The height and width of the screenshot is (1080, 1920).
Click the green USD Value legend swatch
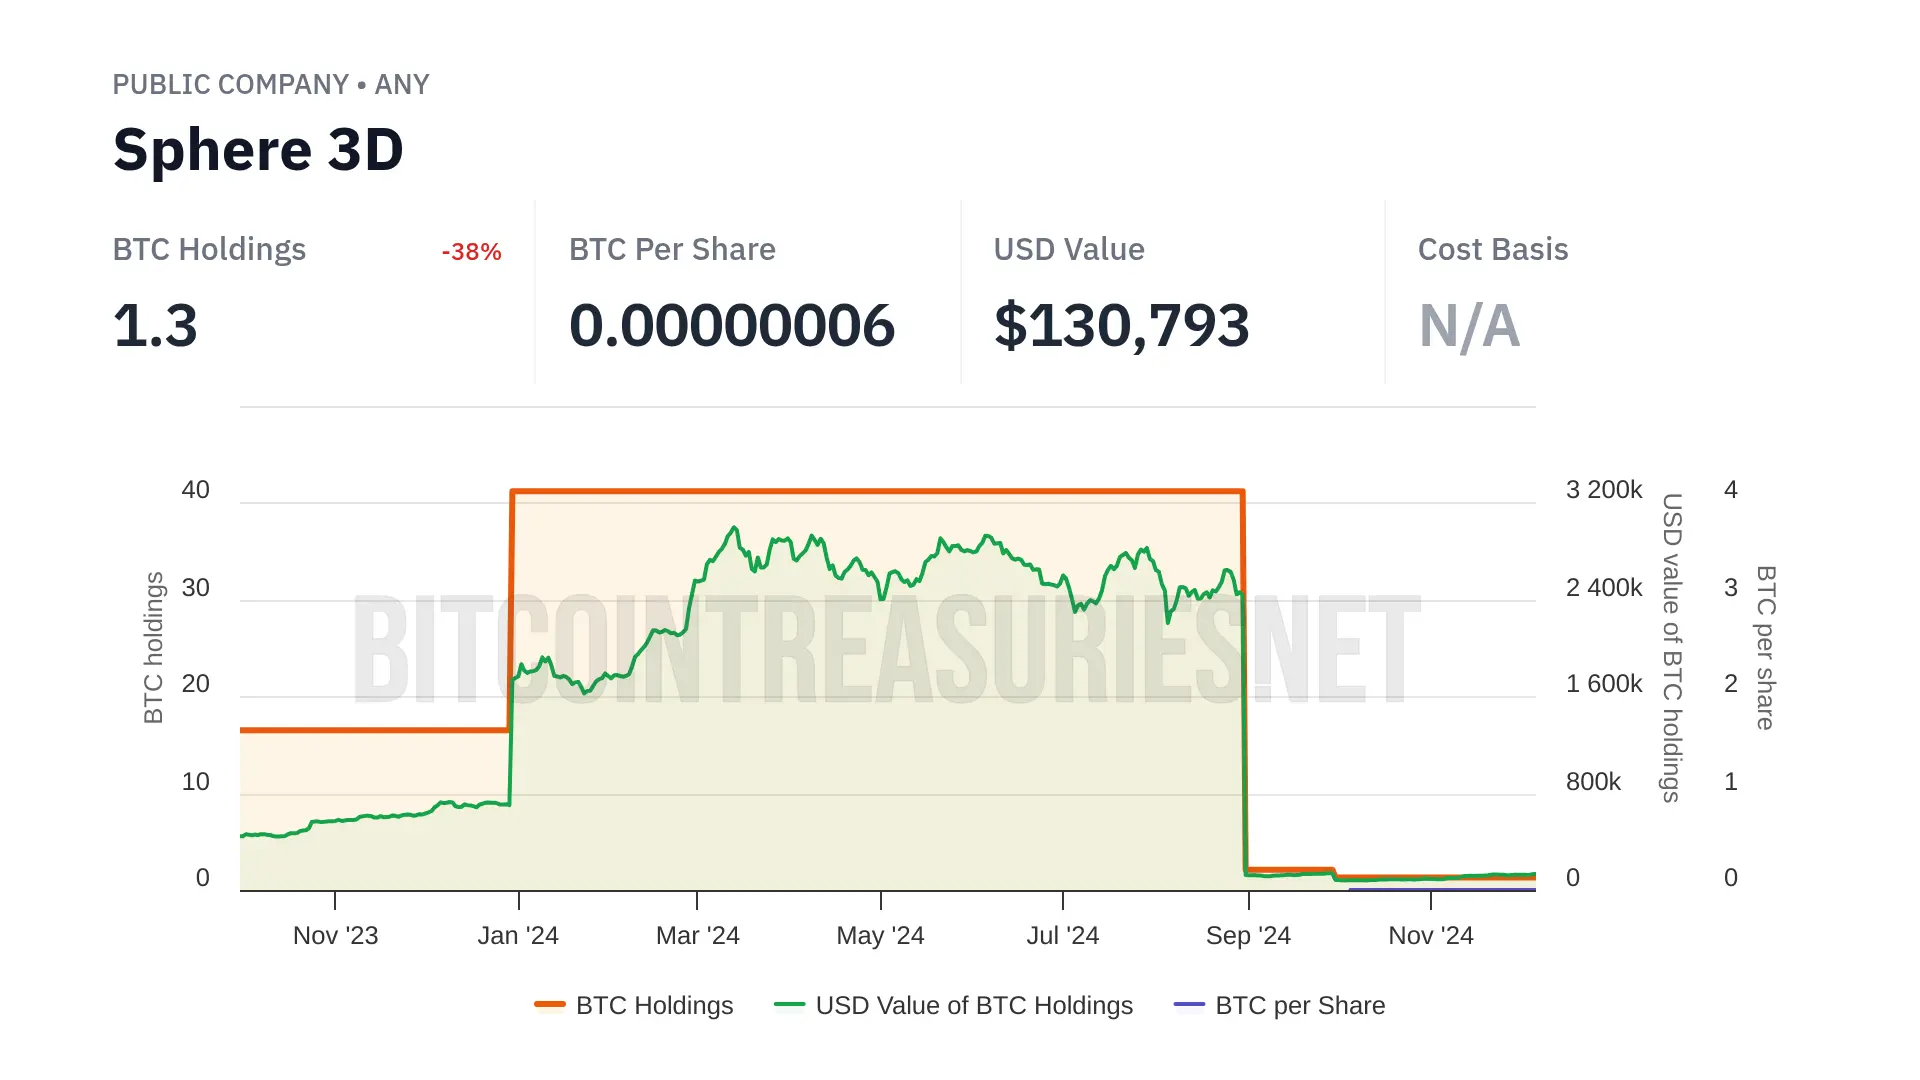click(x=789, y=1004)
